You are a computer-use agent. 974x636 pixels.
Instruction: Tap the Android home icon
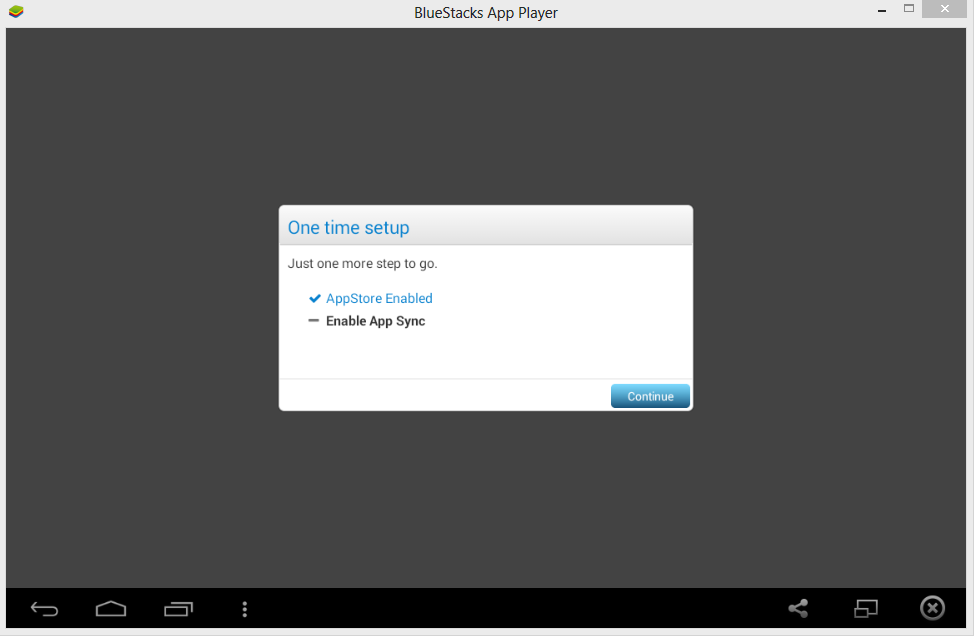(111, 609)
